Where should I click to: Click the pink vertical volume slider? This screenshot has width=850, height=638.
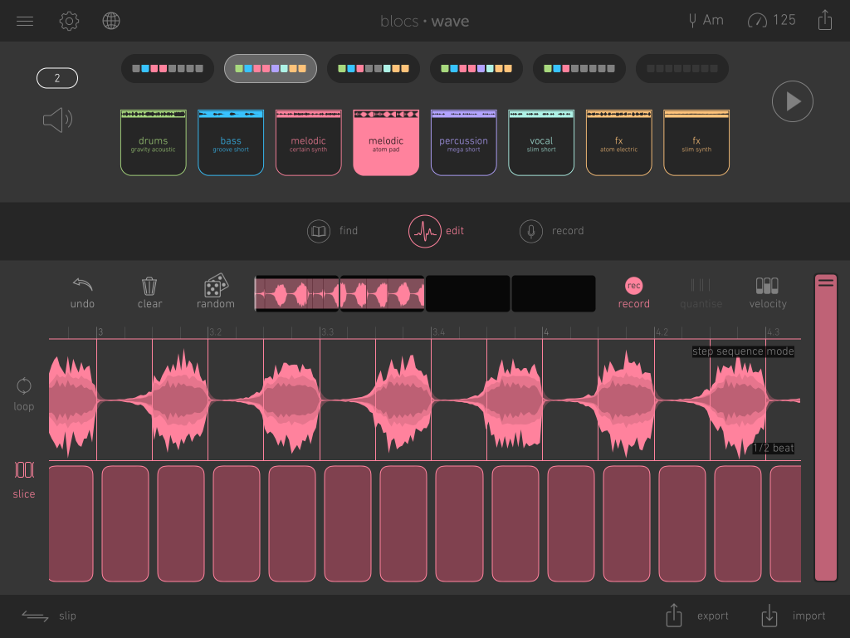coord(826,428)
